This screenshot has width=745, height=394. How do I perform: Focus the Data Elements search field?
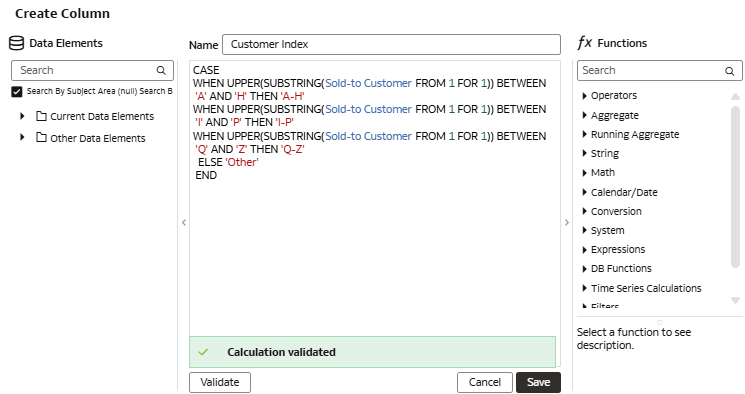(92, 70)
